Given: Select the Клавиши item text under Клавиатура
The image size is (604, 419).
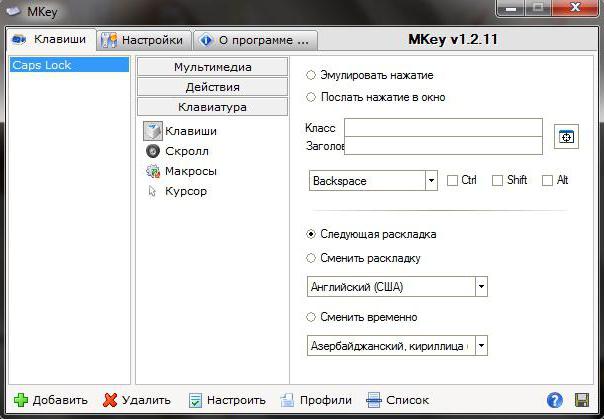Looking at the screenshot, I should (191, 131).
